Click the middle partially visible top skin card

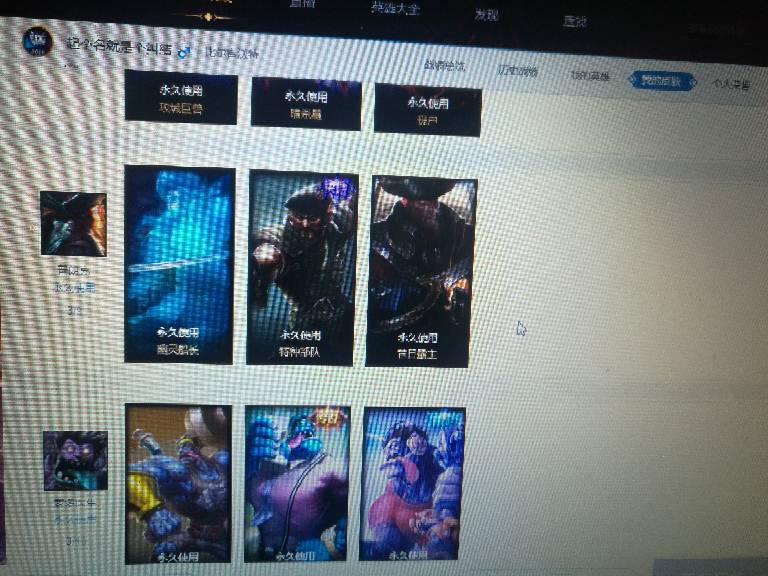[x=305, y=103]
